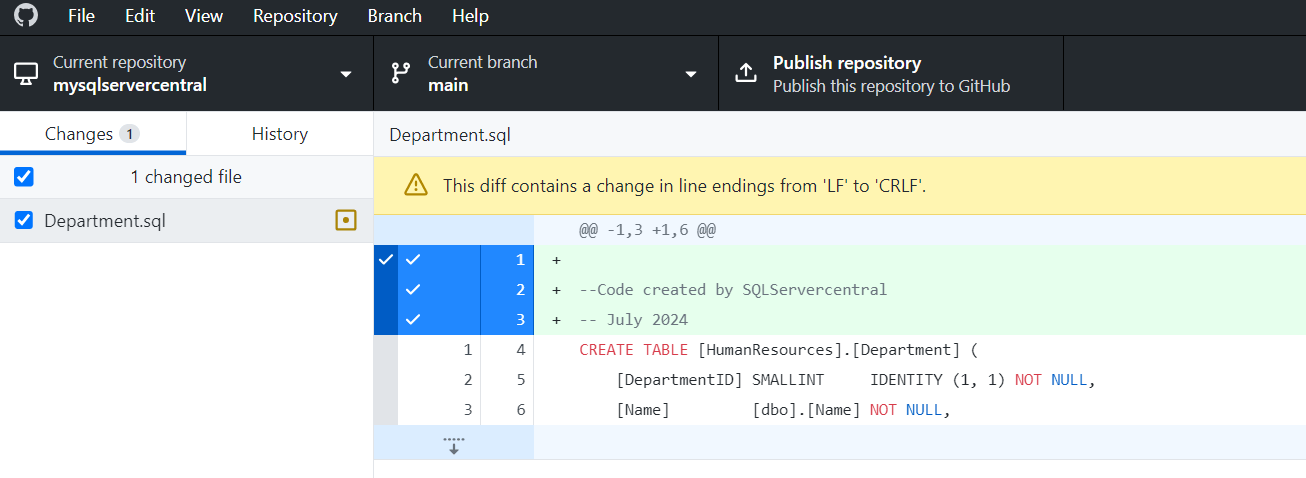The image size is (1306, 478).
Task: Click the GitHub logo icon
Action: click(x=25, y=16)
